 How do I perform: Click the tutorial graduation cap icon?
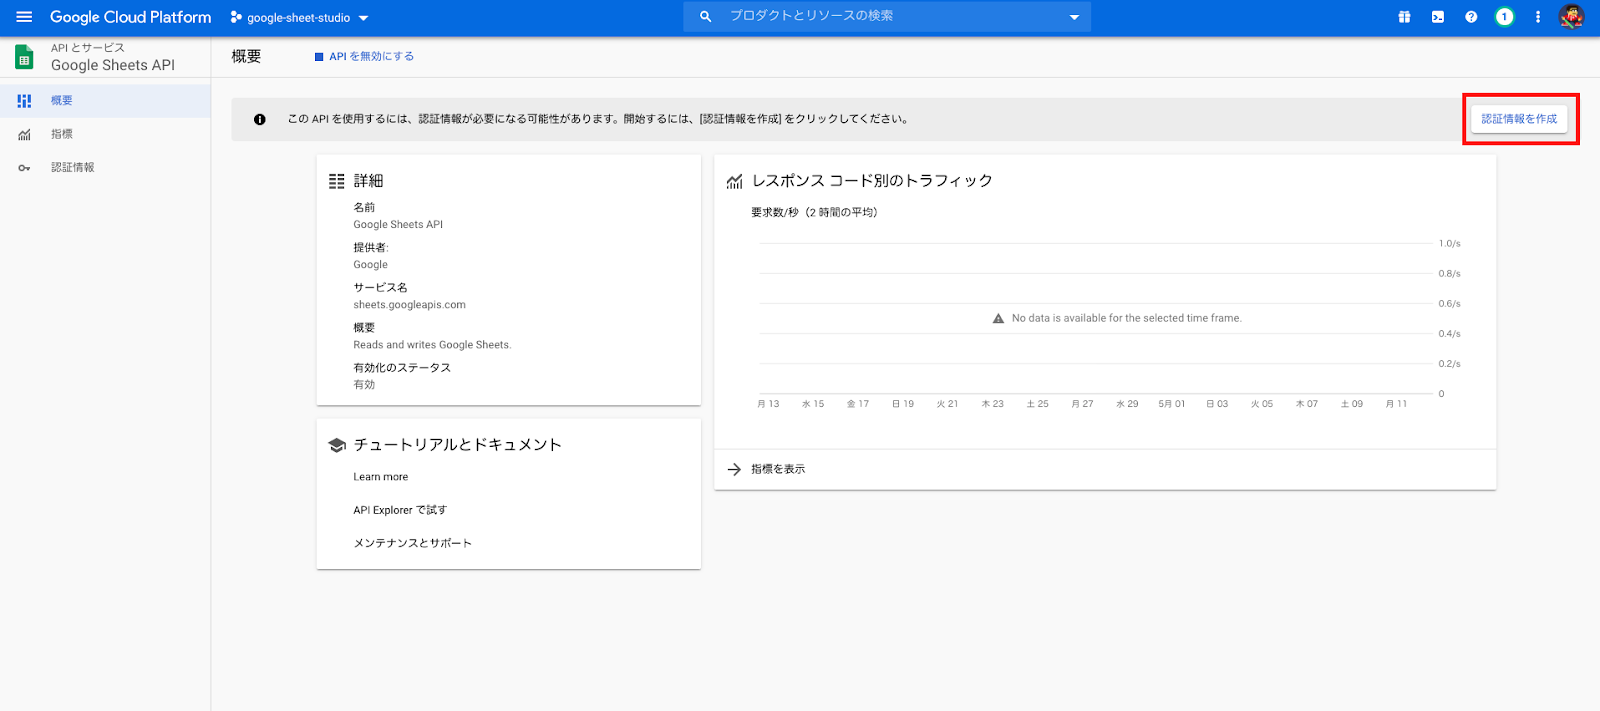(337, 445)
